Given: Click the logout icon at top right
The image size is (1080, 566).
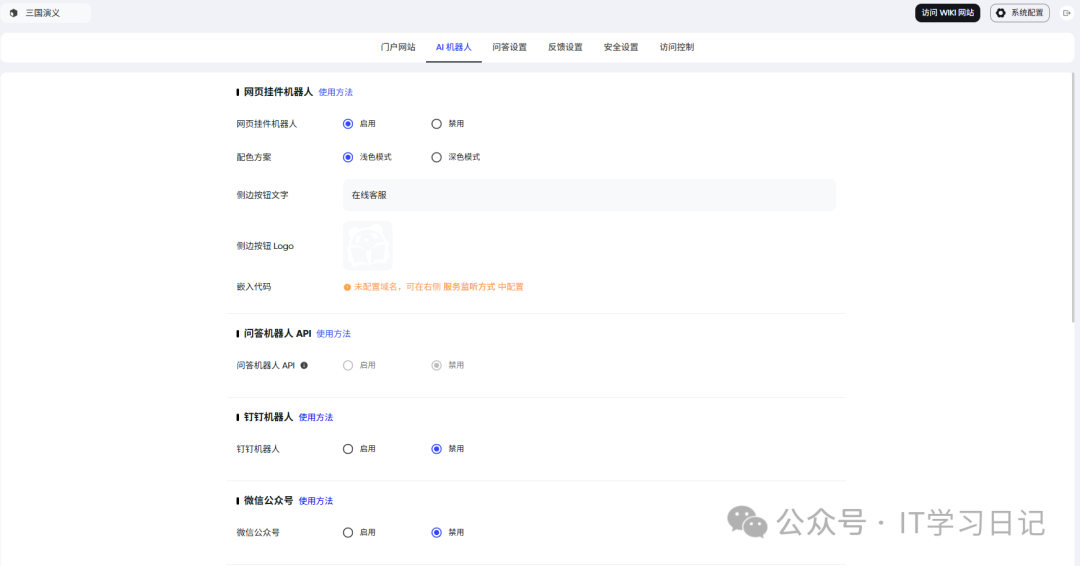Looking at the screenshot, I should [1066, 13].
